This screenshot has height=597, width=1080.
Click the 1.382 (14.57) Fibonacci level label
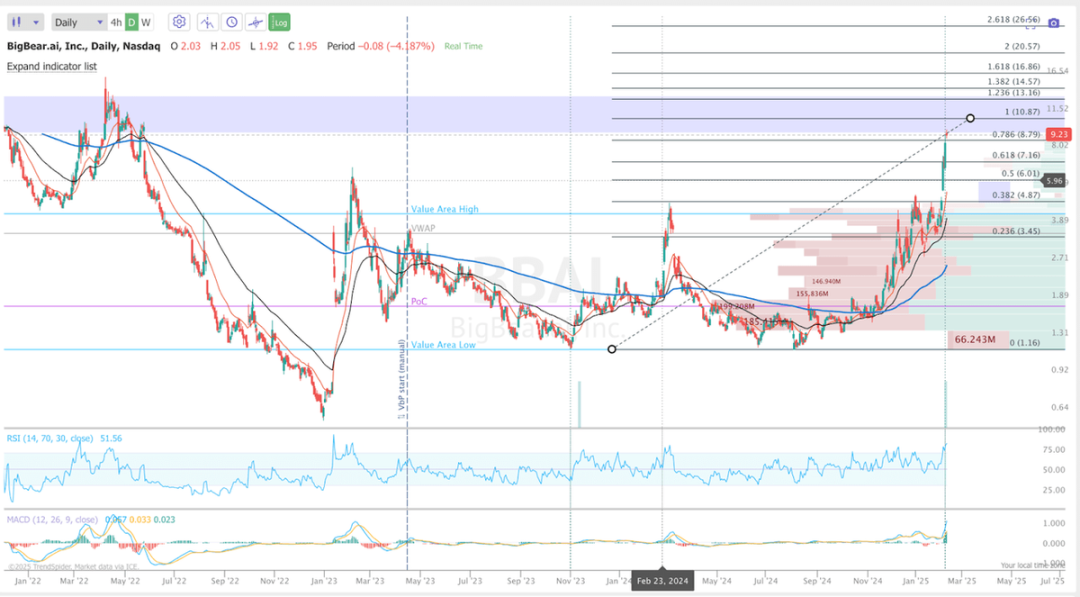(1013, 81)
